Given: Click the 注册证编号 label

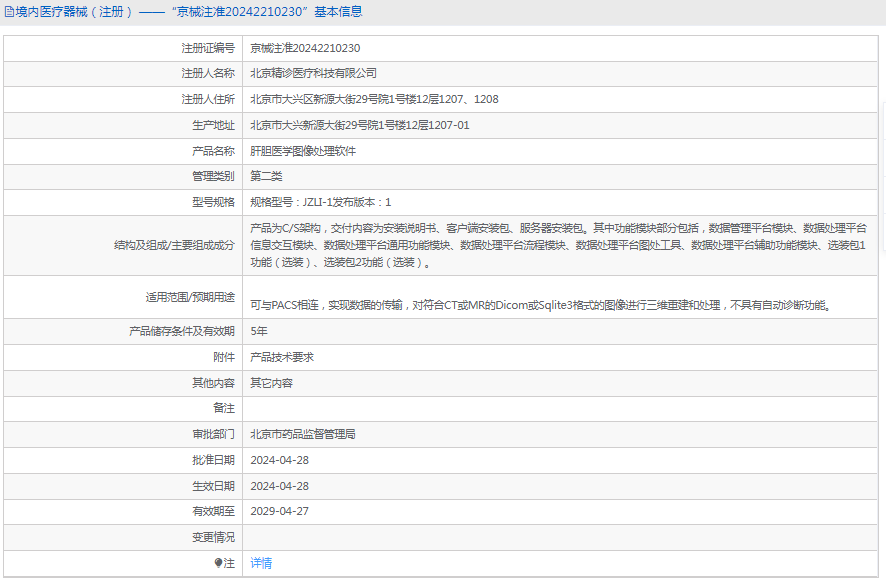Looking at the screenshot, I should (208, 48).
